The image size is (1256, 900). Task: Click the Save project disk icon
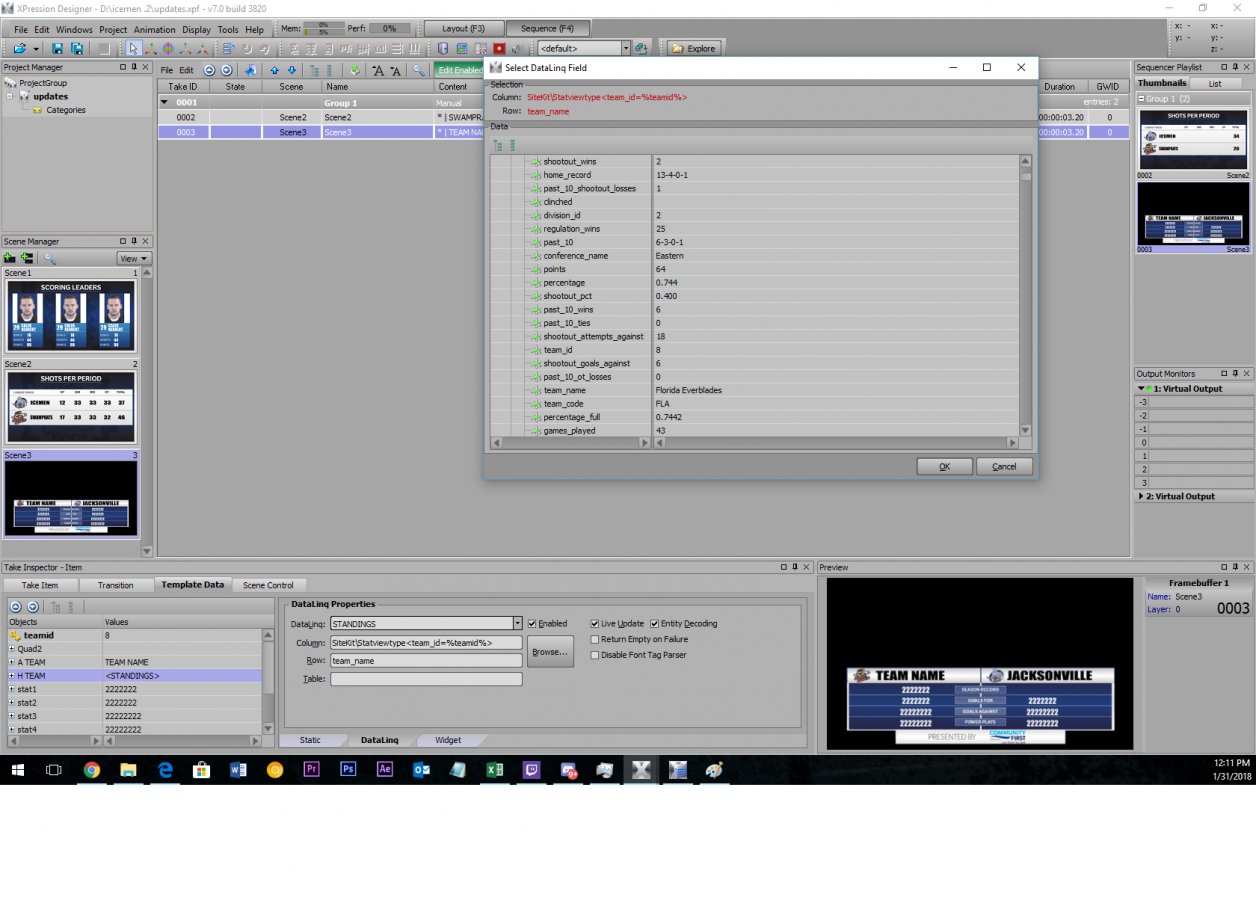(x=58, y=48)
